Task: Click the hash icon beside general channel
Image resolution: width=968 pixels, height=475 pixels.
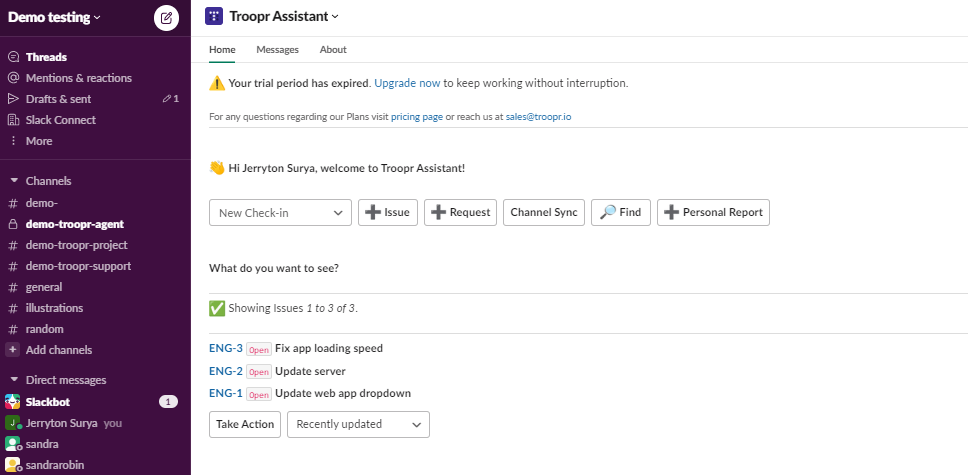Action: pyautogui.click(x=13, y=287)
